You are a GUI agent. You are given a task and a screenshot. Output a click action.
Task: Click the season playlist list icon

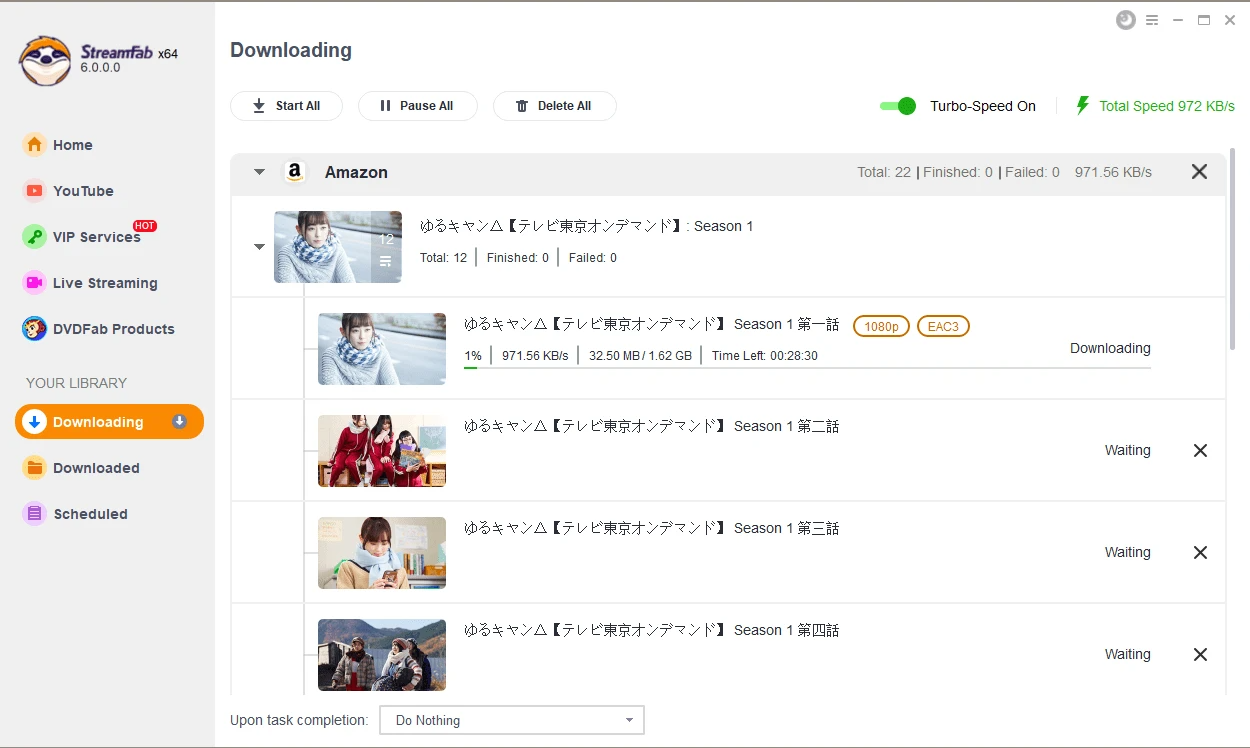pyautogui.click(x=385, y=262)
